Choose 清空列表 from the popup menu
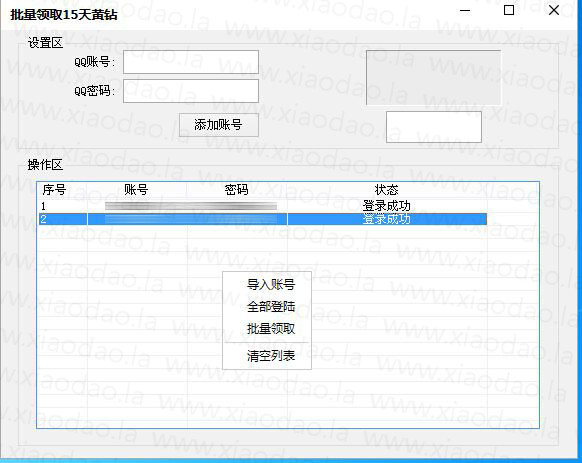Screen dimensions: 582x463 tap(271, 356)
